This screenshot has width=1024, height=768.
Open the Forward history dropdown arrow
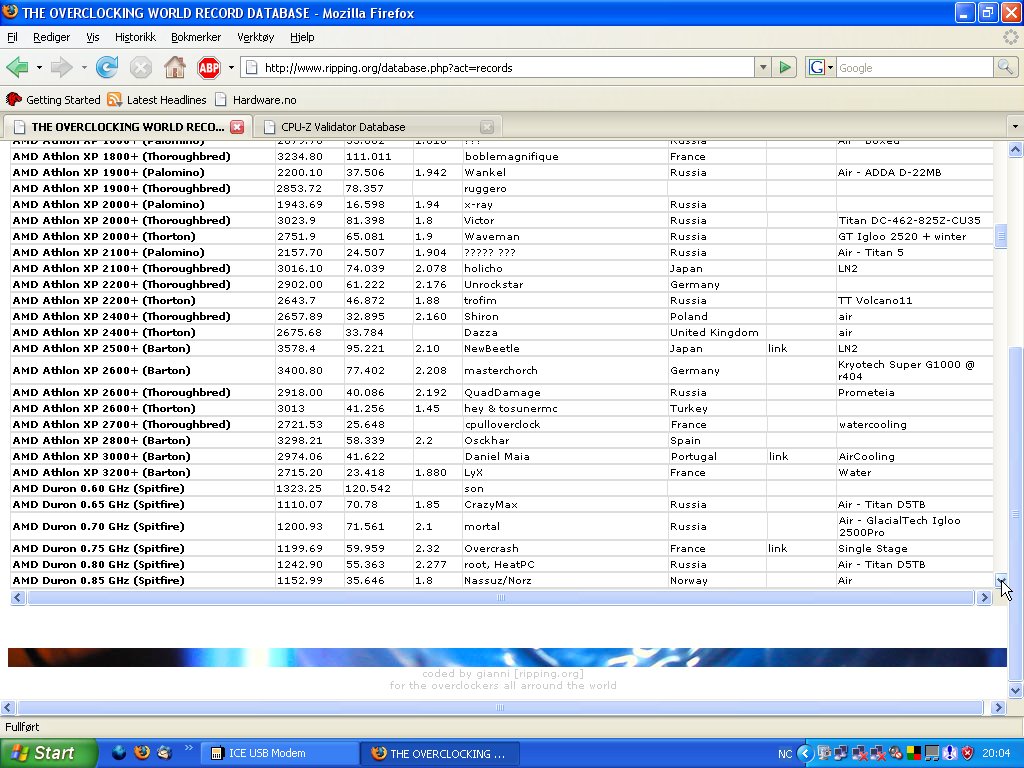click(x=84, y=67)
